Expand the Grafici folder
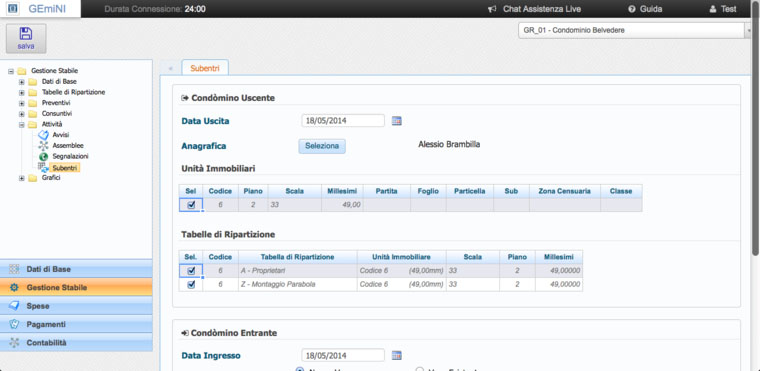This screenshot has width=760, height=371. pos(21,178)
